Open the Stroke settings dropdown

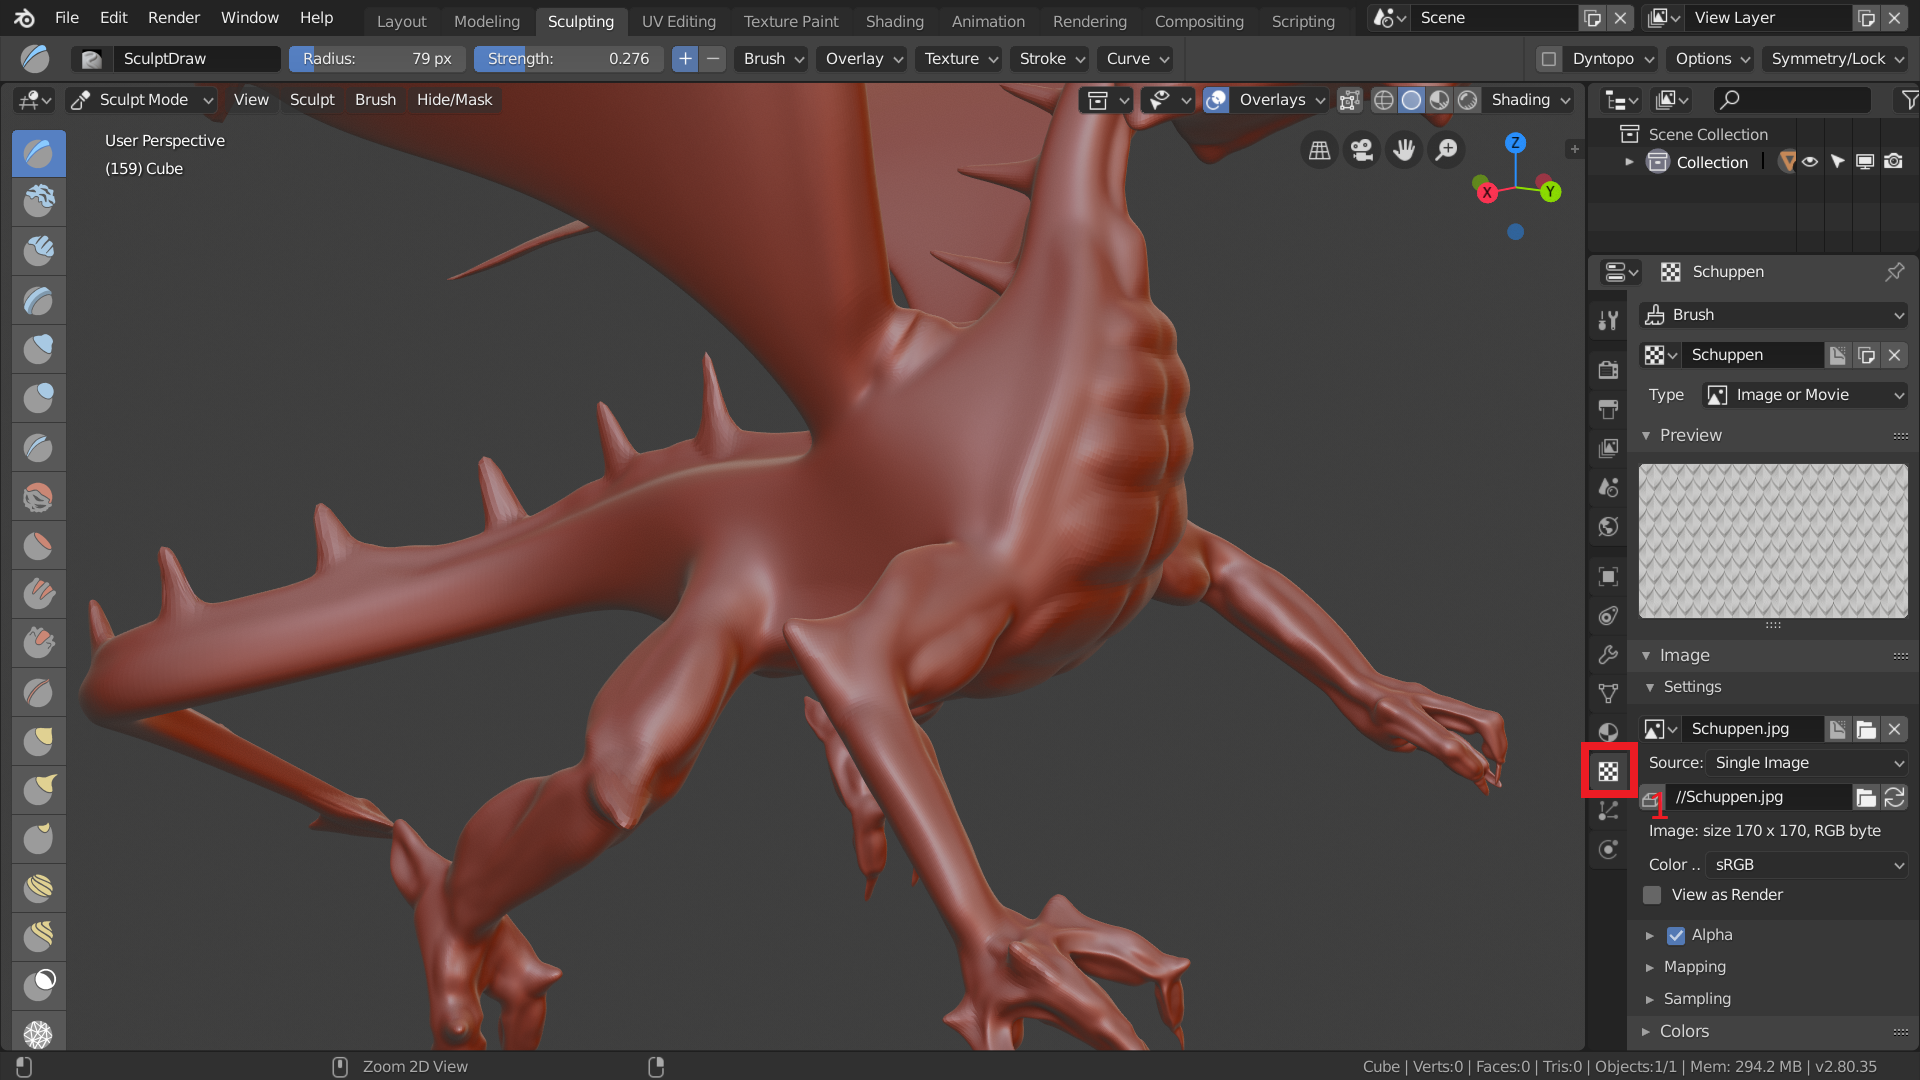point(1050,59)
